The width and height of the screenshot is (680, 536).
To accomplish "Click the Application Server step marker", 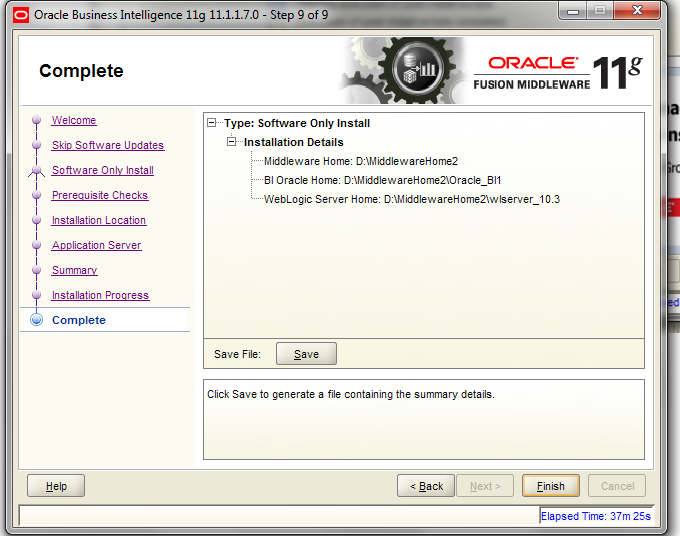I will (x=36, y=245).
